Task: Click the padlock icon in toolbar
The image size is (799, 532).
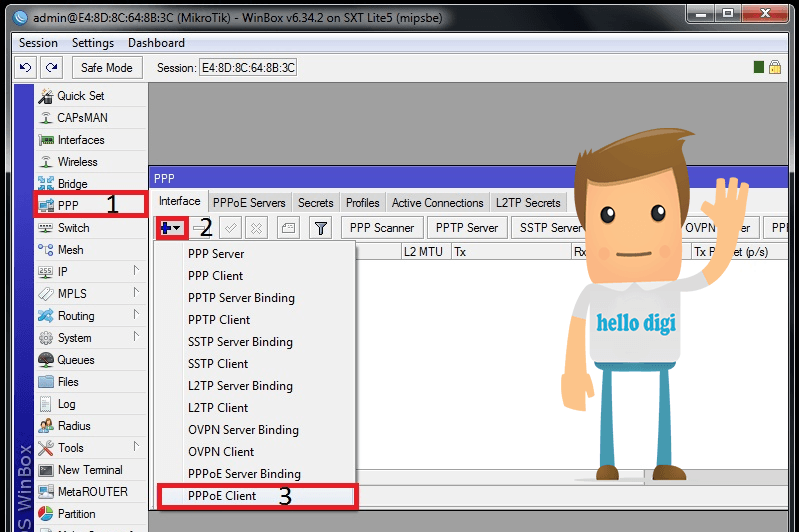Action: (x=775, y=67)
